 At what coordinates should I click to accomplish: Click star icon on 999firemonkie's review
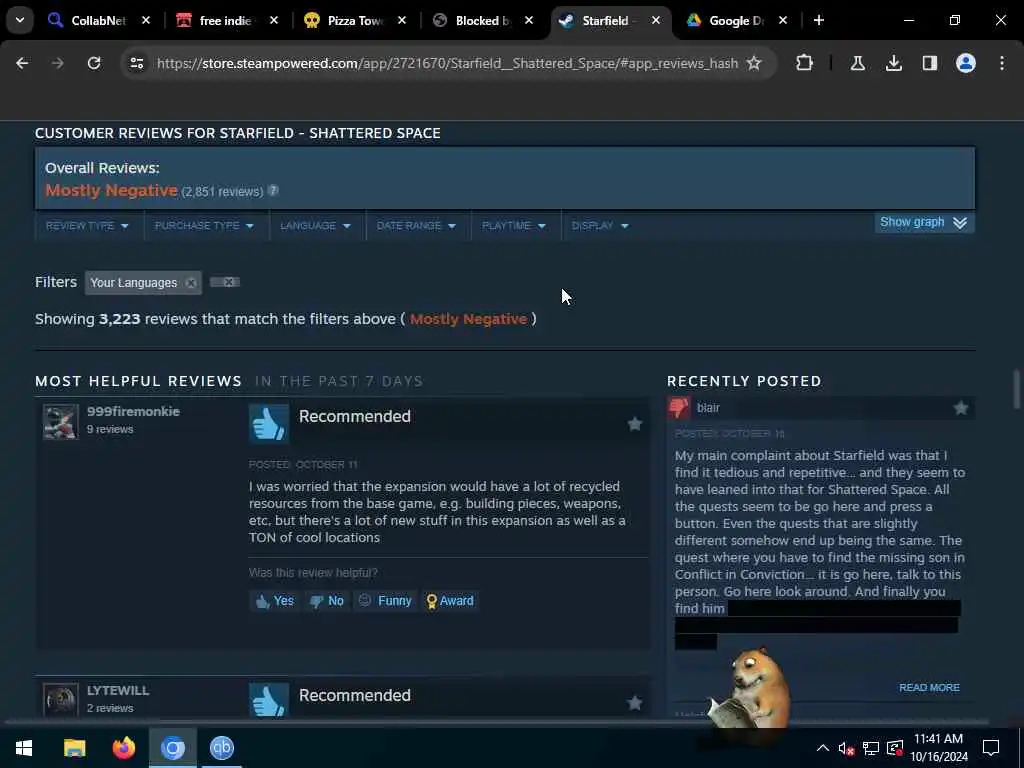pyautogui.click(x=635, y=424)
